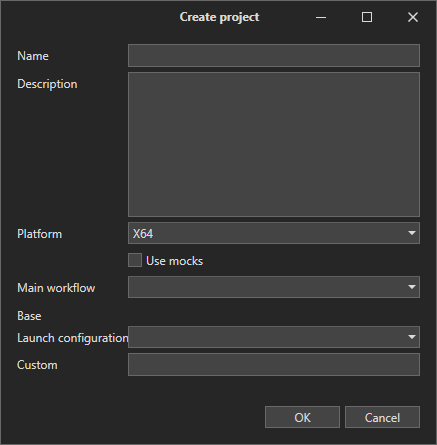Expand the Main workflow dropdown arrow
The width and height of the screenshot is (437, 445).
click(x=412, y=287)
